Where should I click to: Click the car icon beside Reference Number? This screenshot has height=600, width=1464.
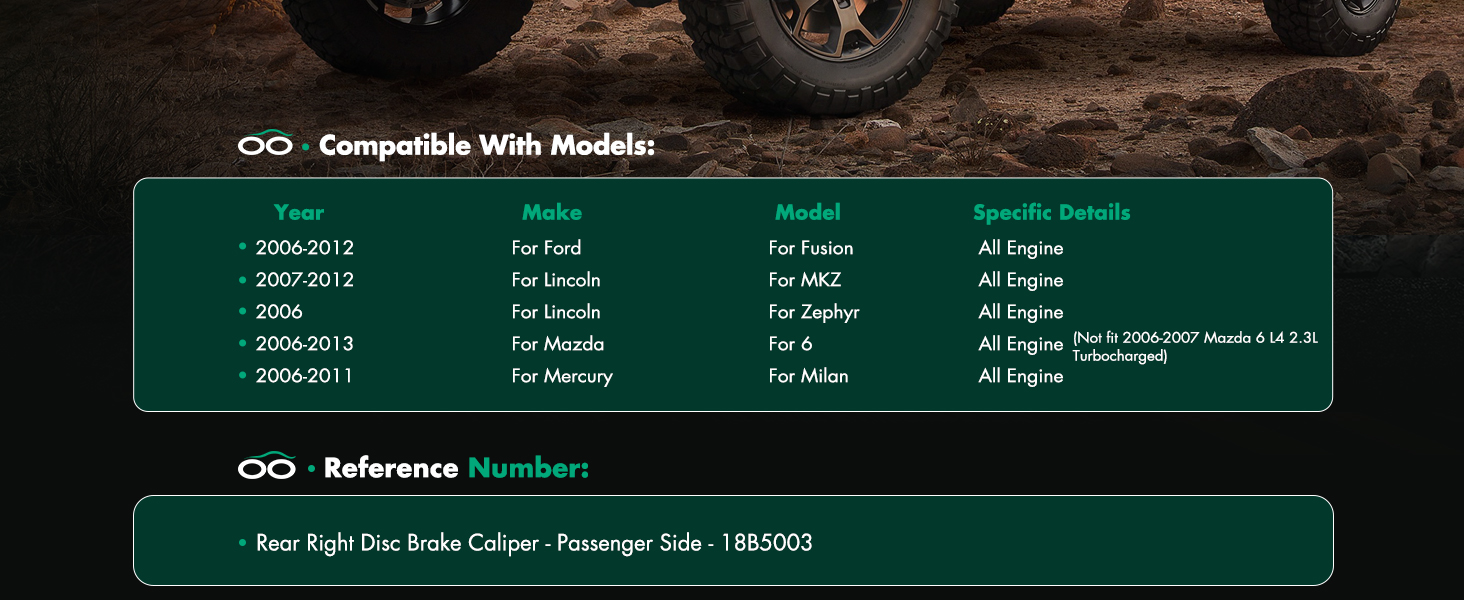coord(267,466)
